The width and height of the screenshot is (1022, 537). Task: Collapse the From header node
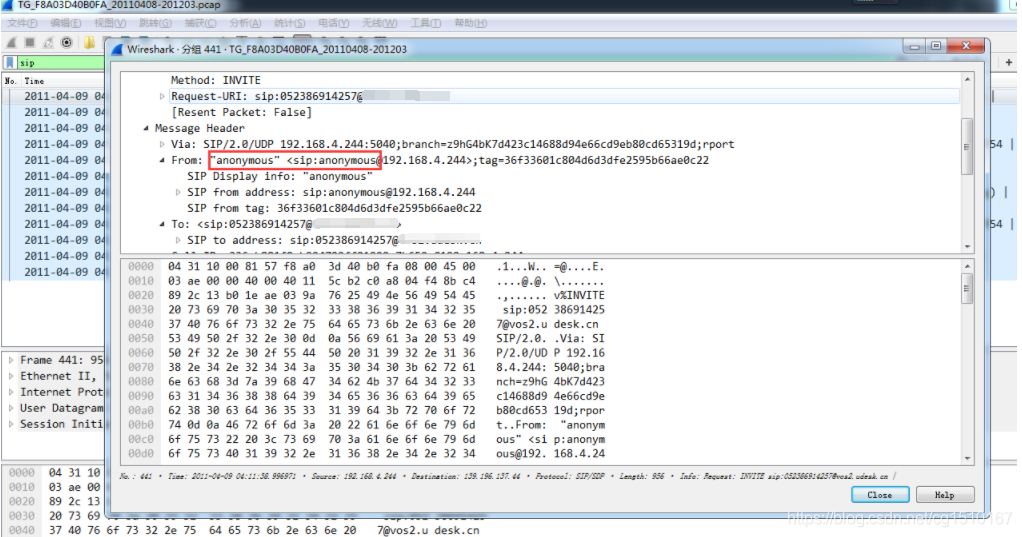pyautogui.click(x=162, y=160)
